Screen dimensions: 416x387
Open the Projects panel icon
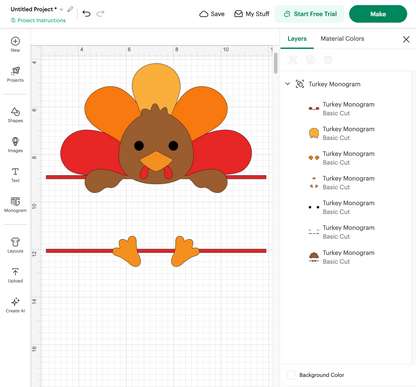point(15,71)
